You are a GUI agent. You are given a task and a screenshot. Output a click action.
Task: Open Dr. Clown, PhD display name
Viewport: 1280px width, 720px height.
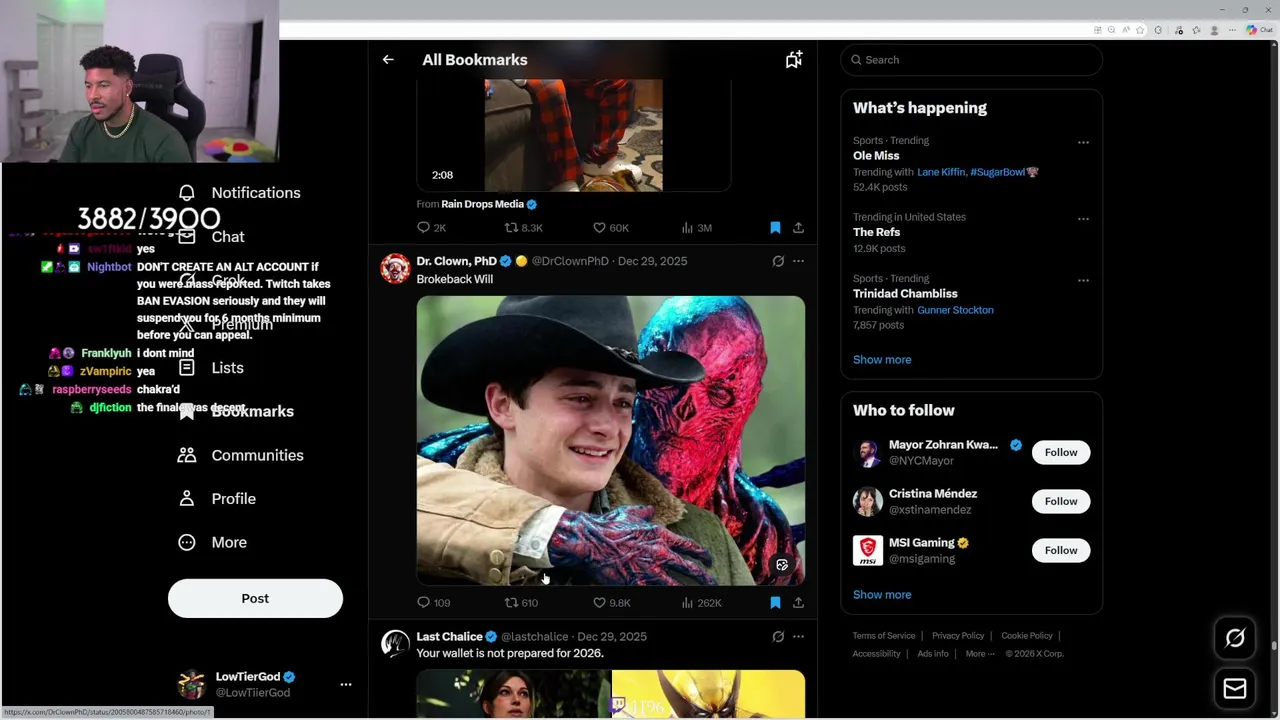click(457, 261)
